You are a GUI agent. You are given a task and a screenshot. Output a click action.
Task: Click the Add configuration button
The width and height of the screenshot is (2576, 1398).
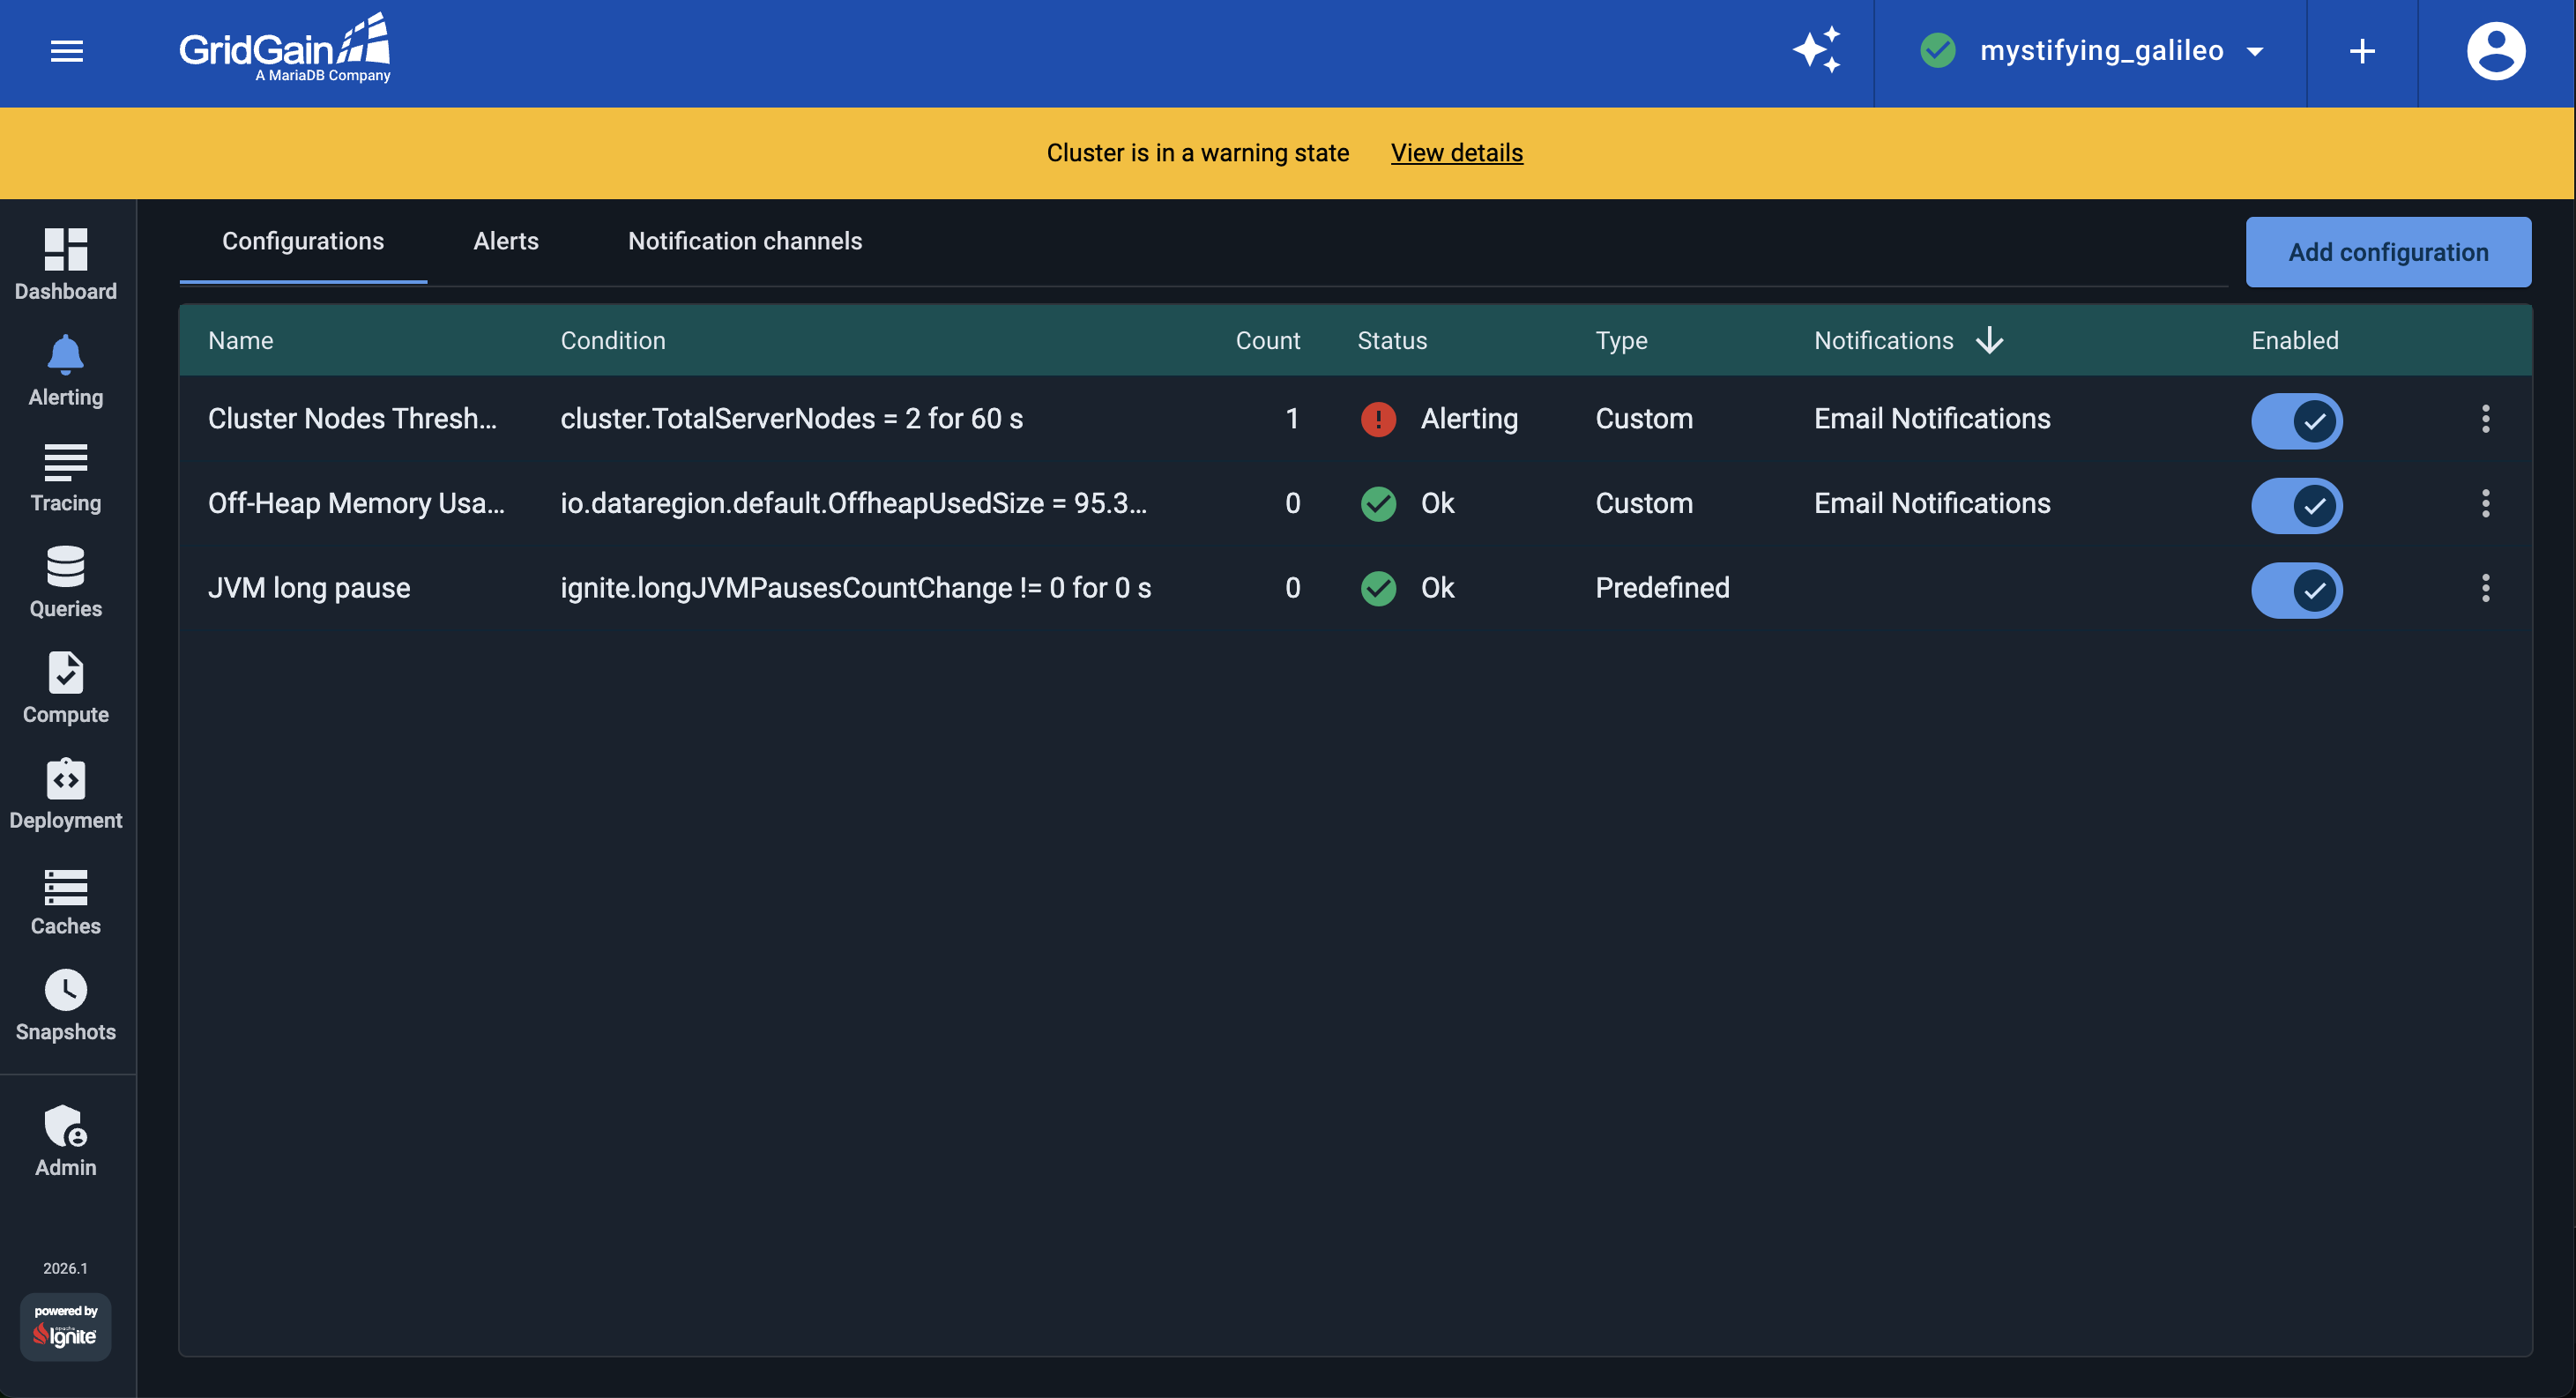[2388, 252]
